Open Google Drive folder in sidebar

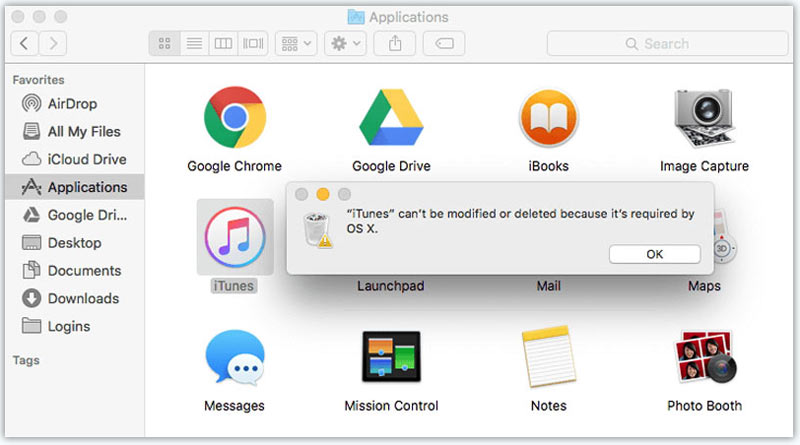click(x=74, y=215)
